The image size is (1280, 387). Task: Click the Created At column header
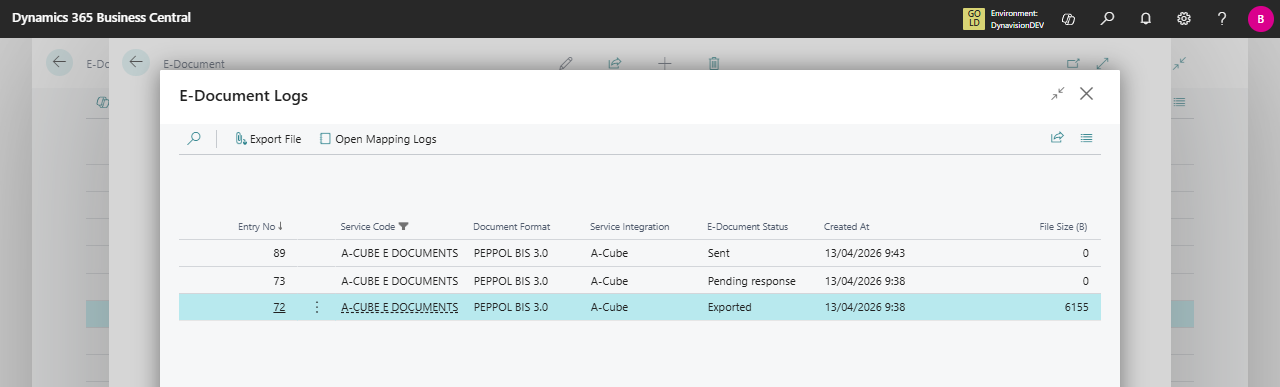[x=846, y=226]
